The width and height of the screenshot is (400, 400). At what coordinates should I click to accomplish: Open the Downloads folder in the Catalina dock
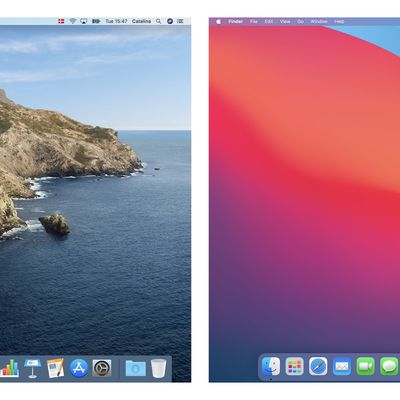[136, 369]
